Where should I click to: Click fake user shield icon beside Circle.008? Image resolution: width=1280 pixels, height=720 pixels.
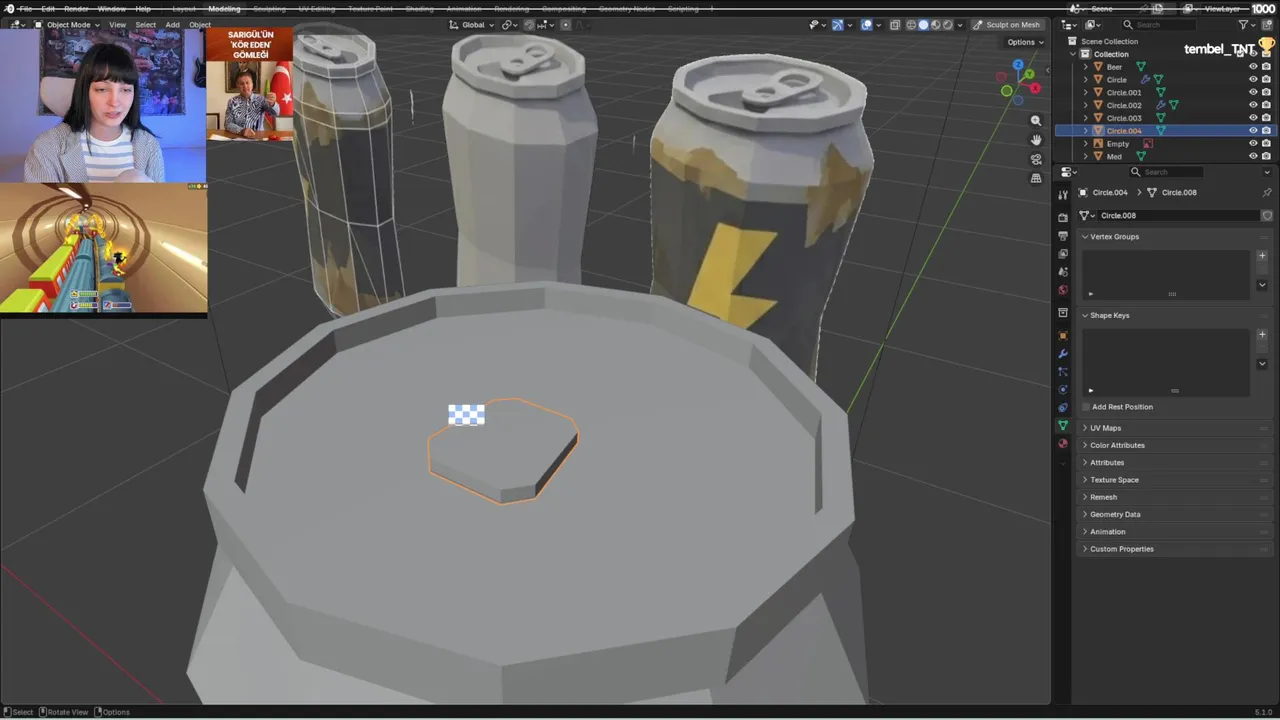click(x=1266, y=215)
